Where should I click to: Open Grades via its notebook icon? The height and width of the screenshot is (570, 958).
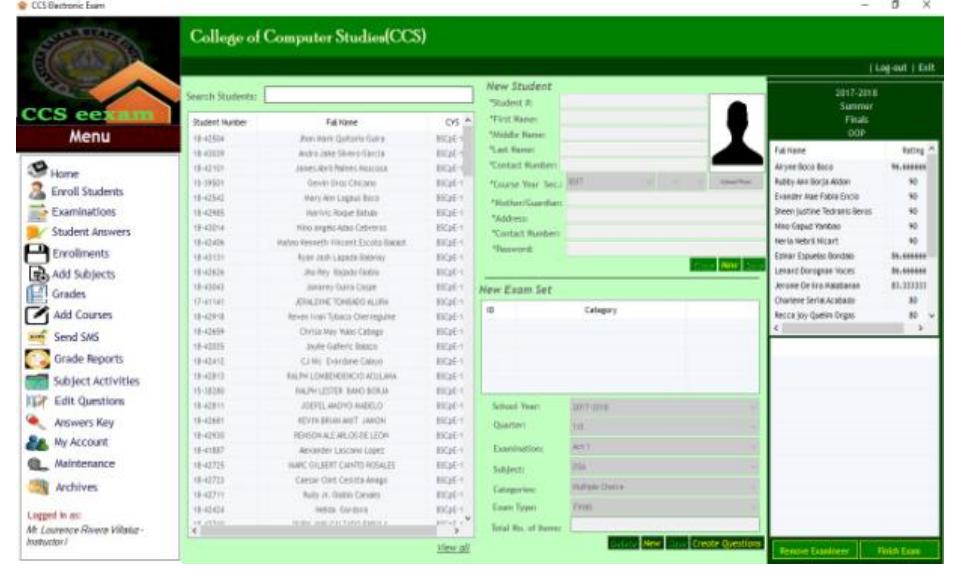click(x=37, y=294)
